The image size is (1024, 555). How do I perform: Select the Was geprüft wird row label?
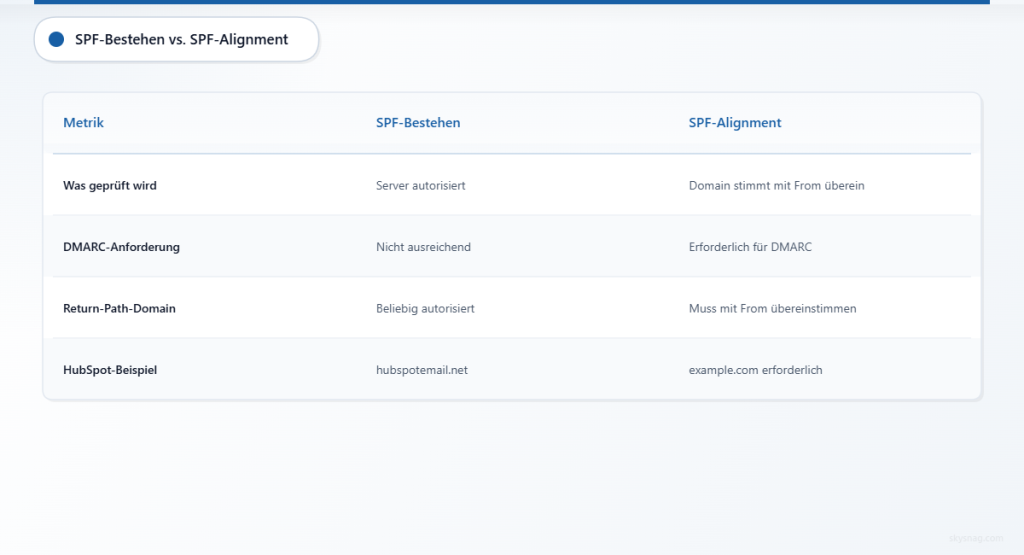(x=110, y=185)
